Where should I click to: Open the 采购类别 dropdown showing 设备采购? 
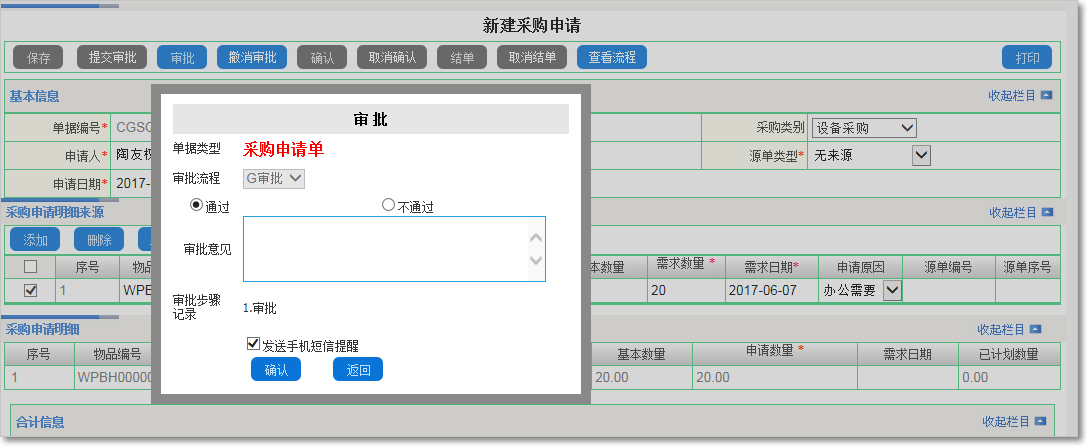pos(864,128)
